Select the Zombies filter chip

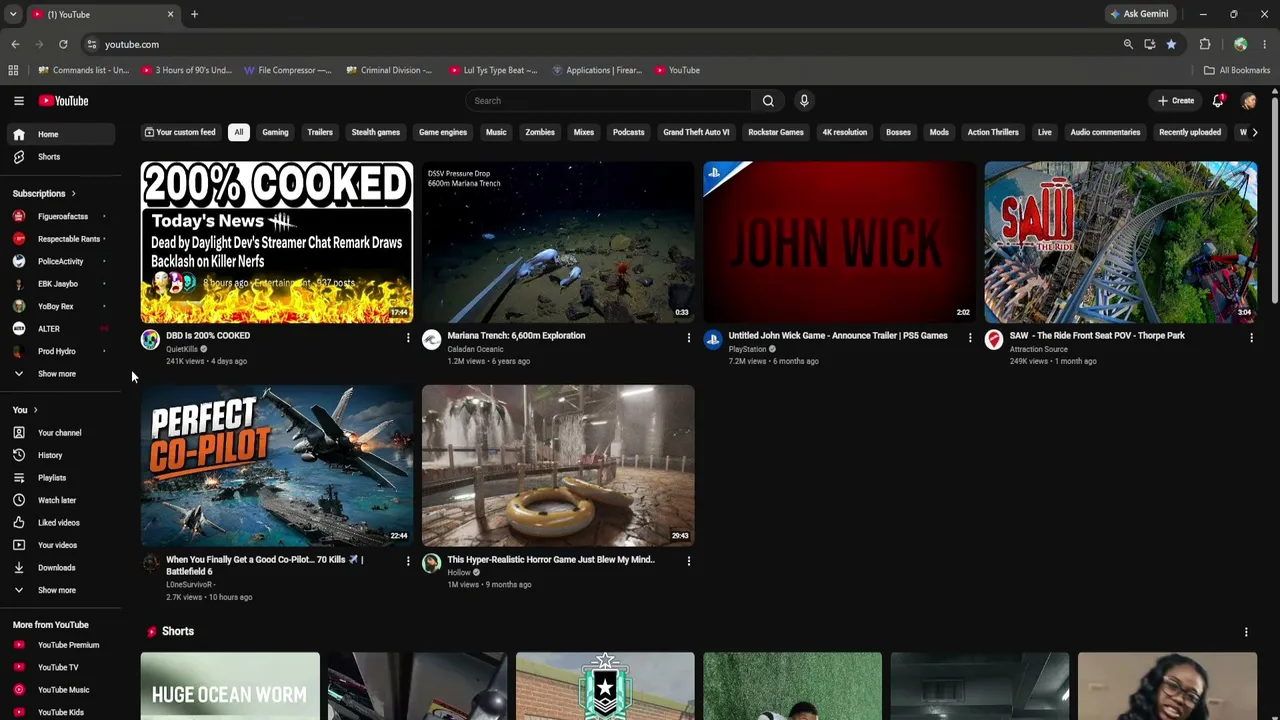[540, 132]
